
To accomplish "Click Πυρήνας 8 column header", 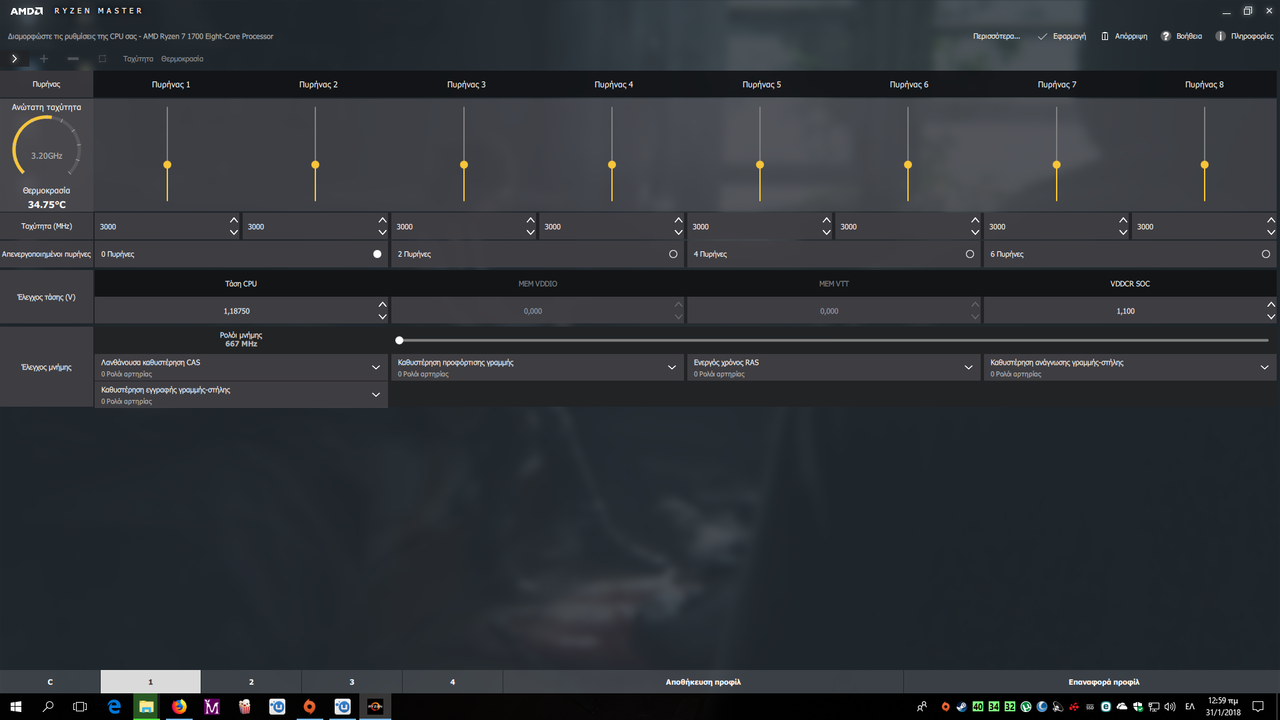I will [x=1204, y=85].
